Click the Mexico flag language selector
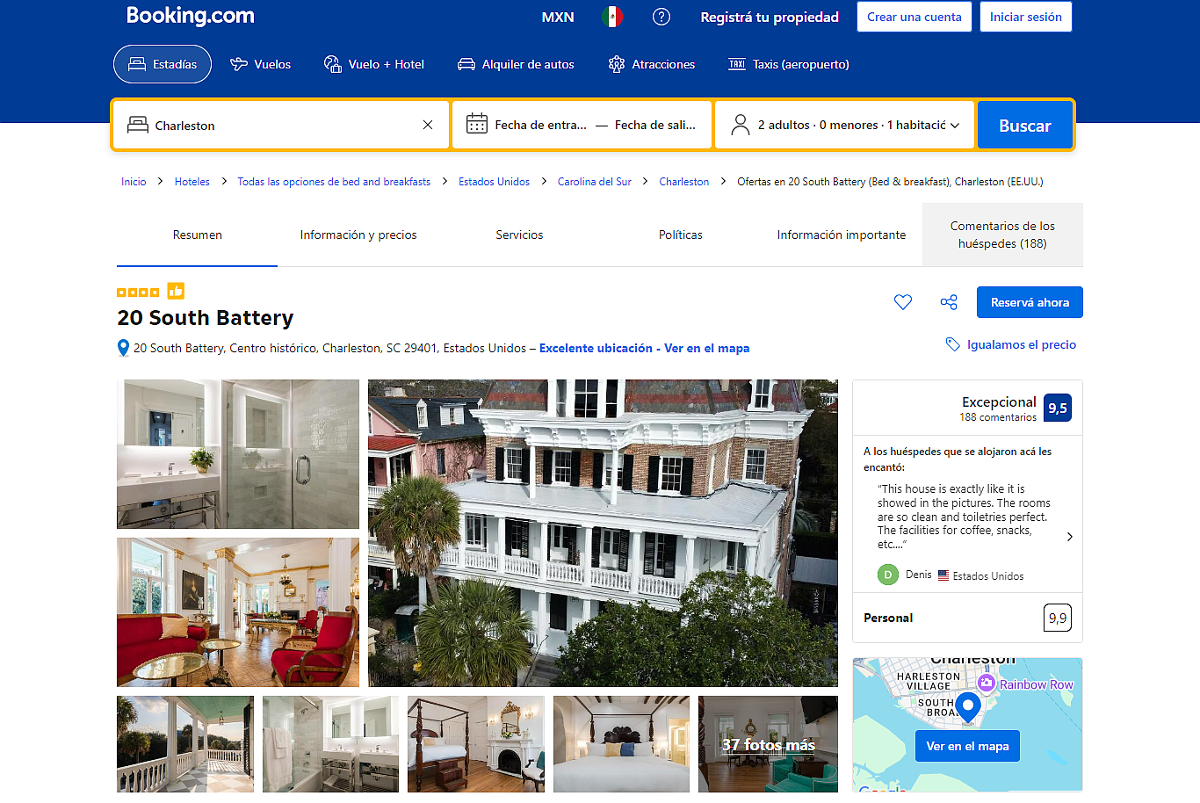The height and width of the screenshot is (803, 1200). pos(612,17)
